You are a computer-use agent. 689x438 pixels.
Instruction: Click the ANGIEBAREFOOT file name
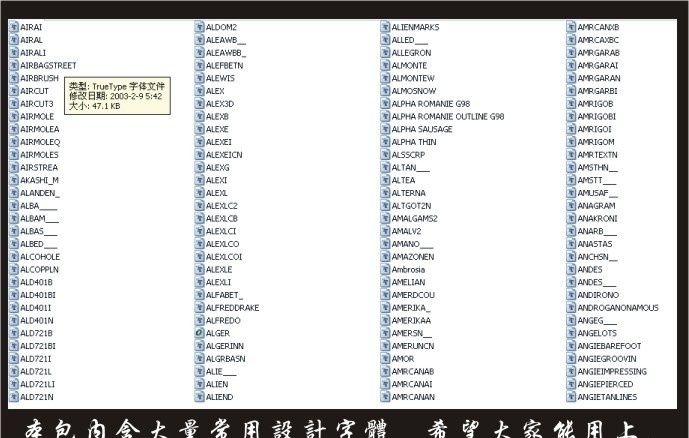pyautogui.click(x=609, y=346)
